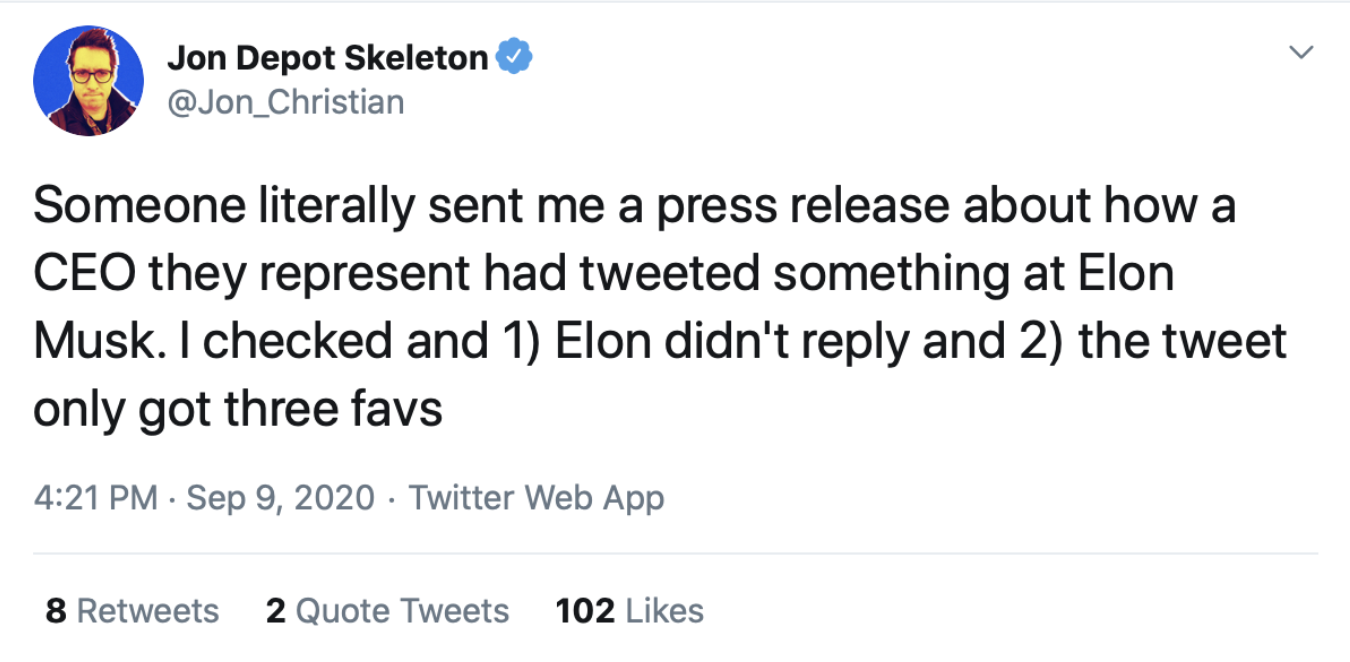Click the number 8 before Retweets
1350x662 pixels.
click(56, 610)
